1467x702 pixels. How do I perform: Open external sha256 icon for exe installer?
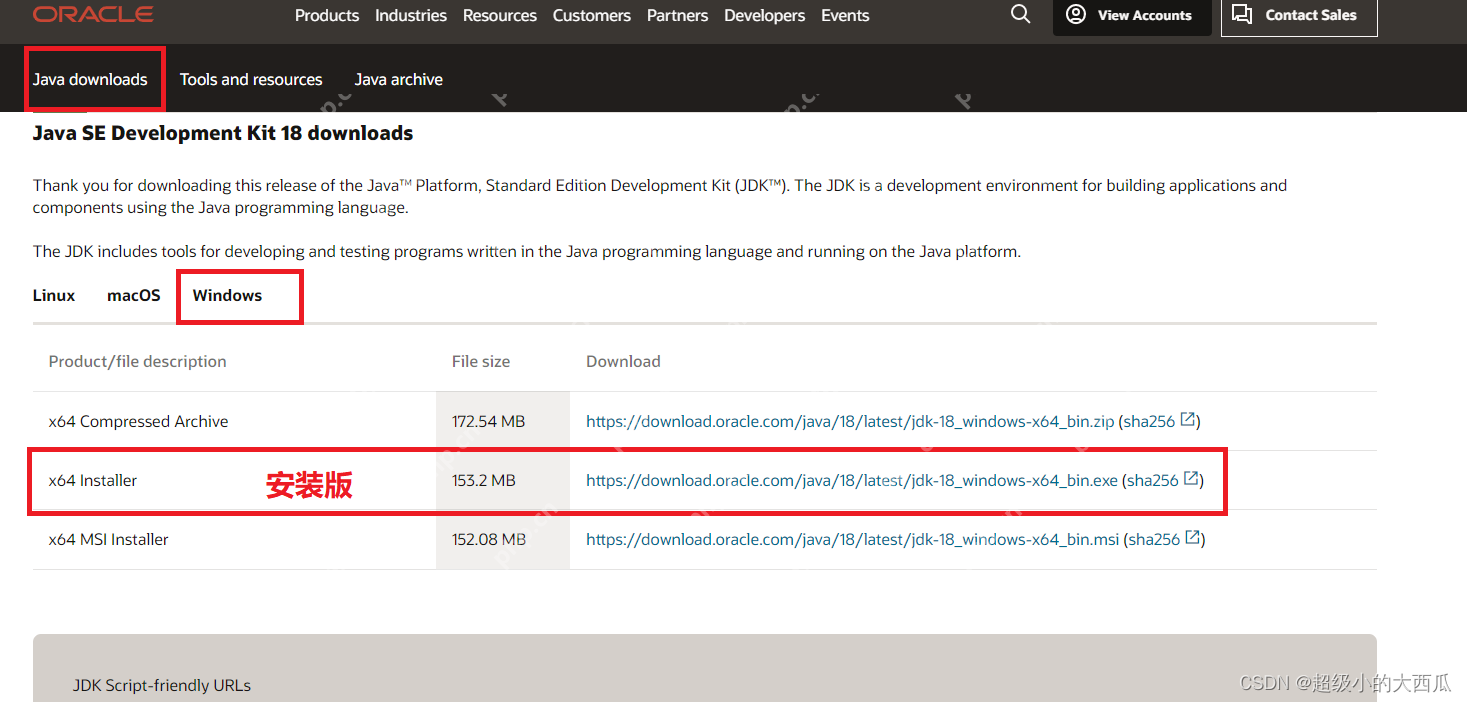tap(1192, 479)
